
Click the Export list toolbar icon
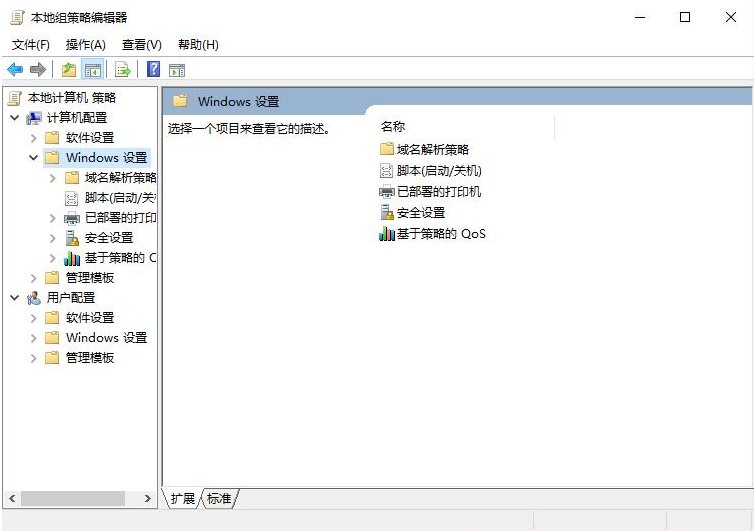click(x=123, y=69)
